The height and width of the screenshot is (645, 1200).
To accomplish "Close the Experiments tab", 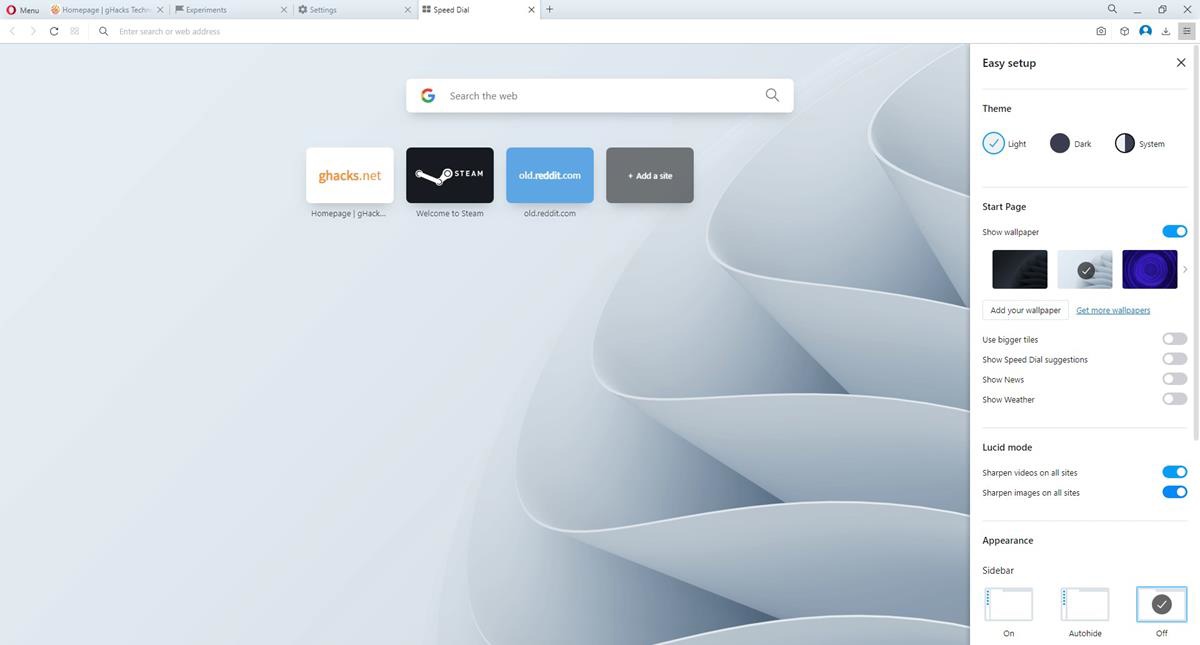I will coord(284,9).
